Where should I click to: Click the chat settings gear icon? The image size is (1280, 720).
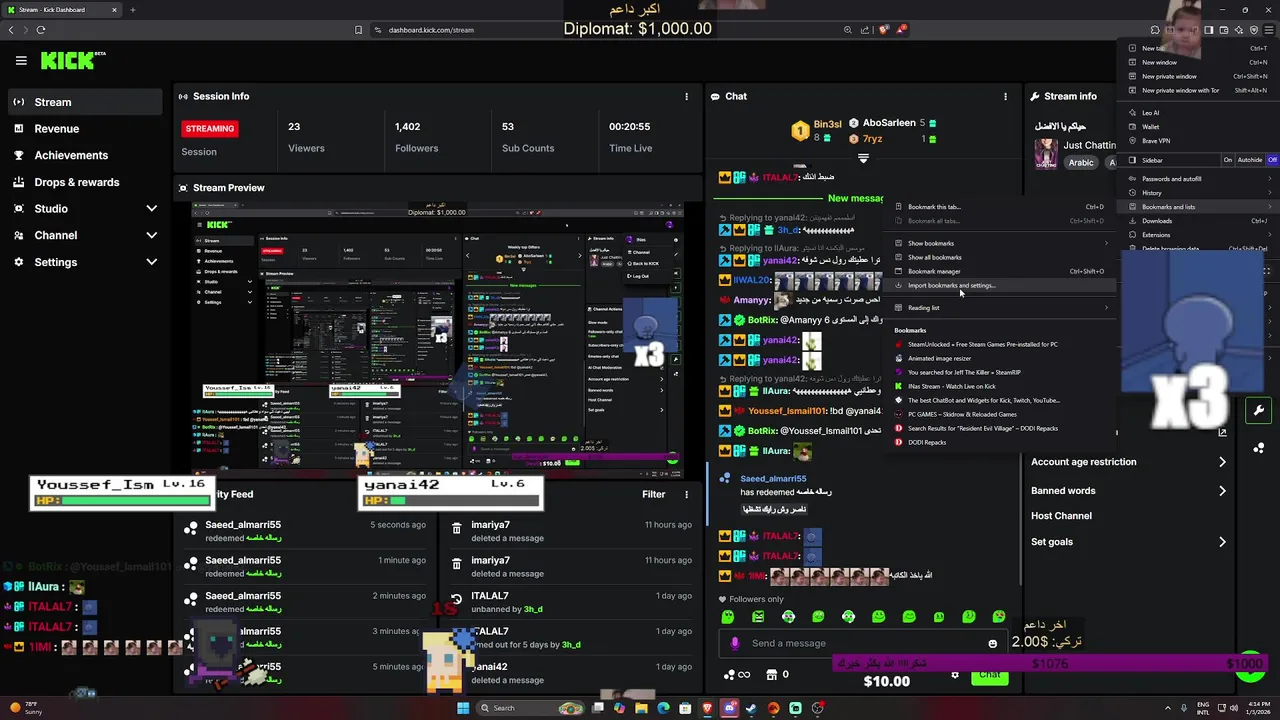955,675
